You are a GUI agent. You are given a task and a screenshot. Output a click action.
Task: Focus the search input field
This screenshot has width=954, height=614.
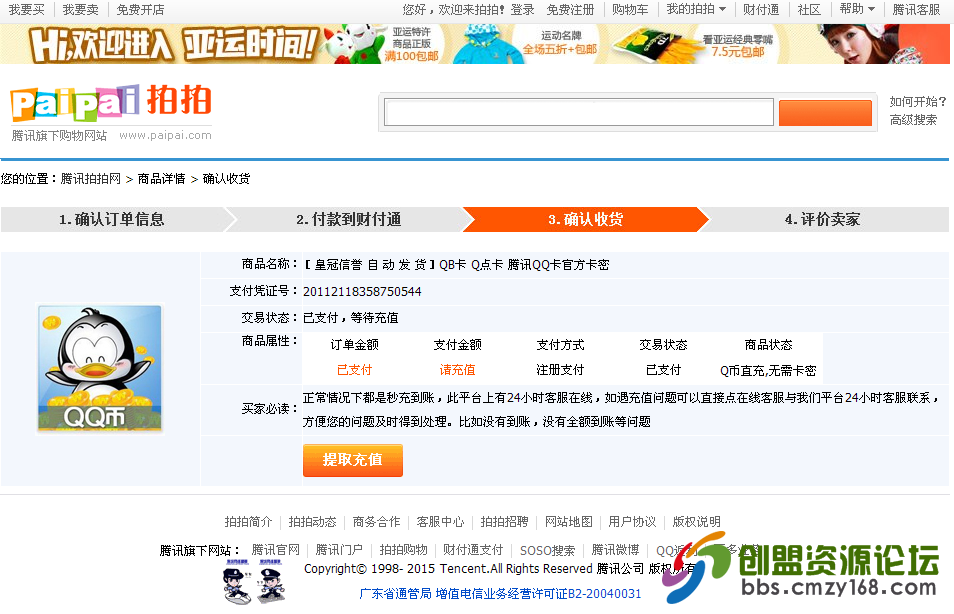(x=579, y=113)
